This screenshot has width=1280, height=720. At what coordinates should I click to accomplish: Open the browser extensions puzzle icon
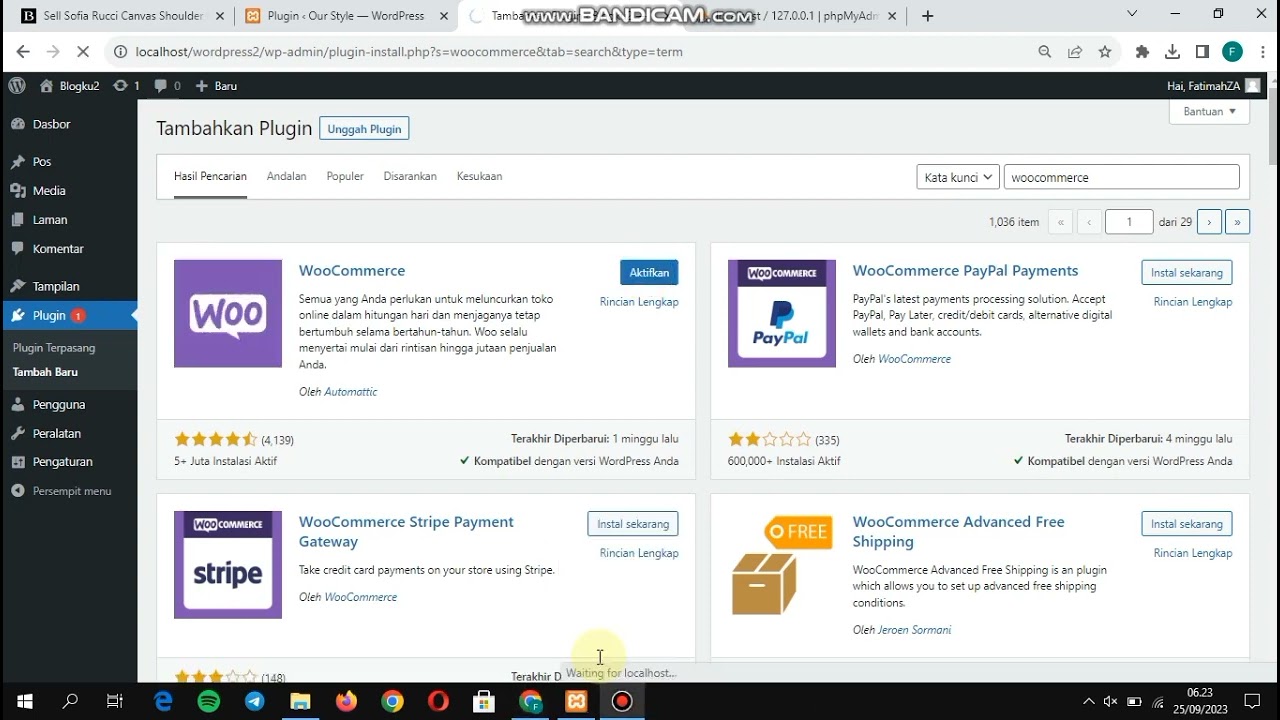(x=1142, y=52)
